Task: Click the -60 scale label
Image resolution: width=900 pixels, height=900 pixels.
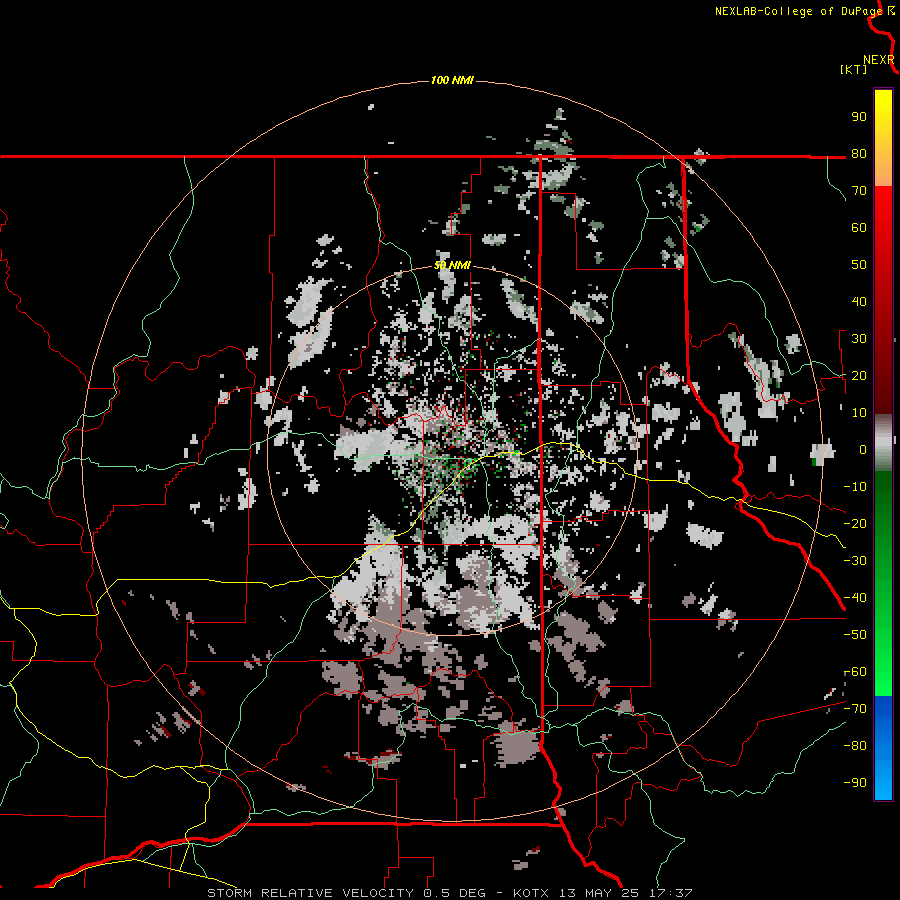Action: pyautogui.click(x=855, y=672)
